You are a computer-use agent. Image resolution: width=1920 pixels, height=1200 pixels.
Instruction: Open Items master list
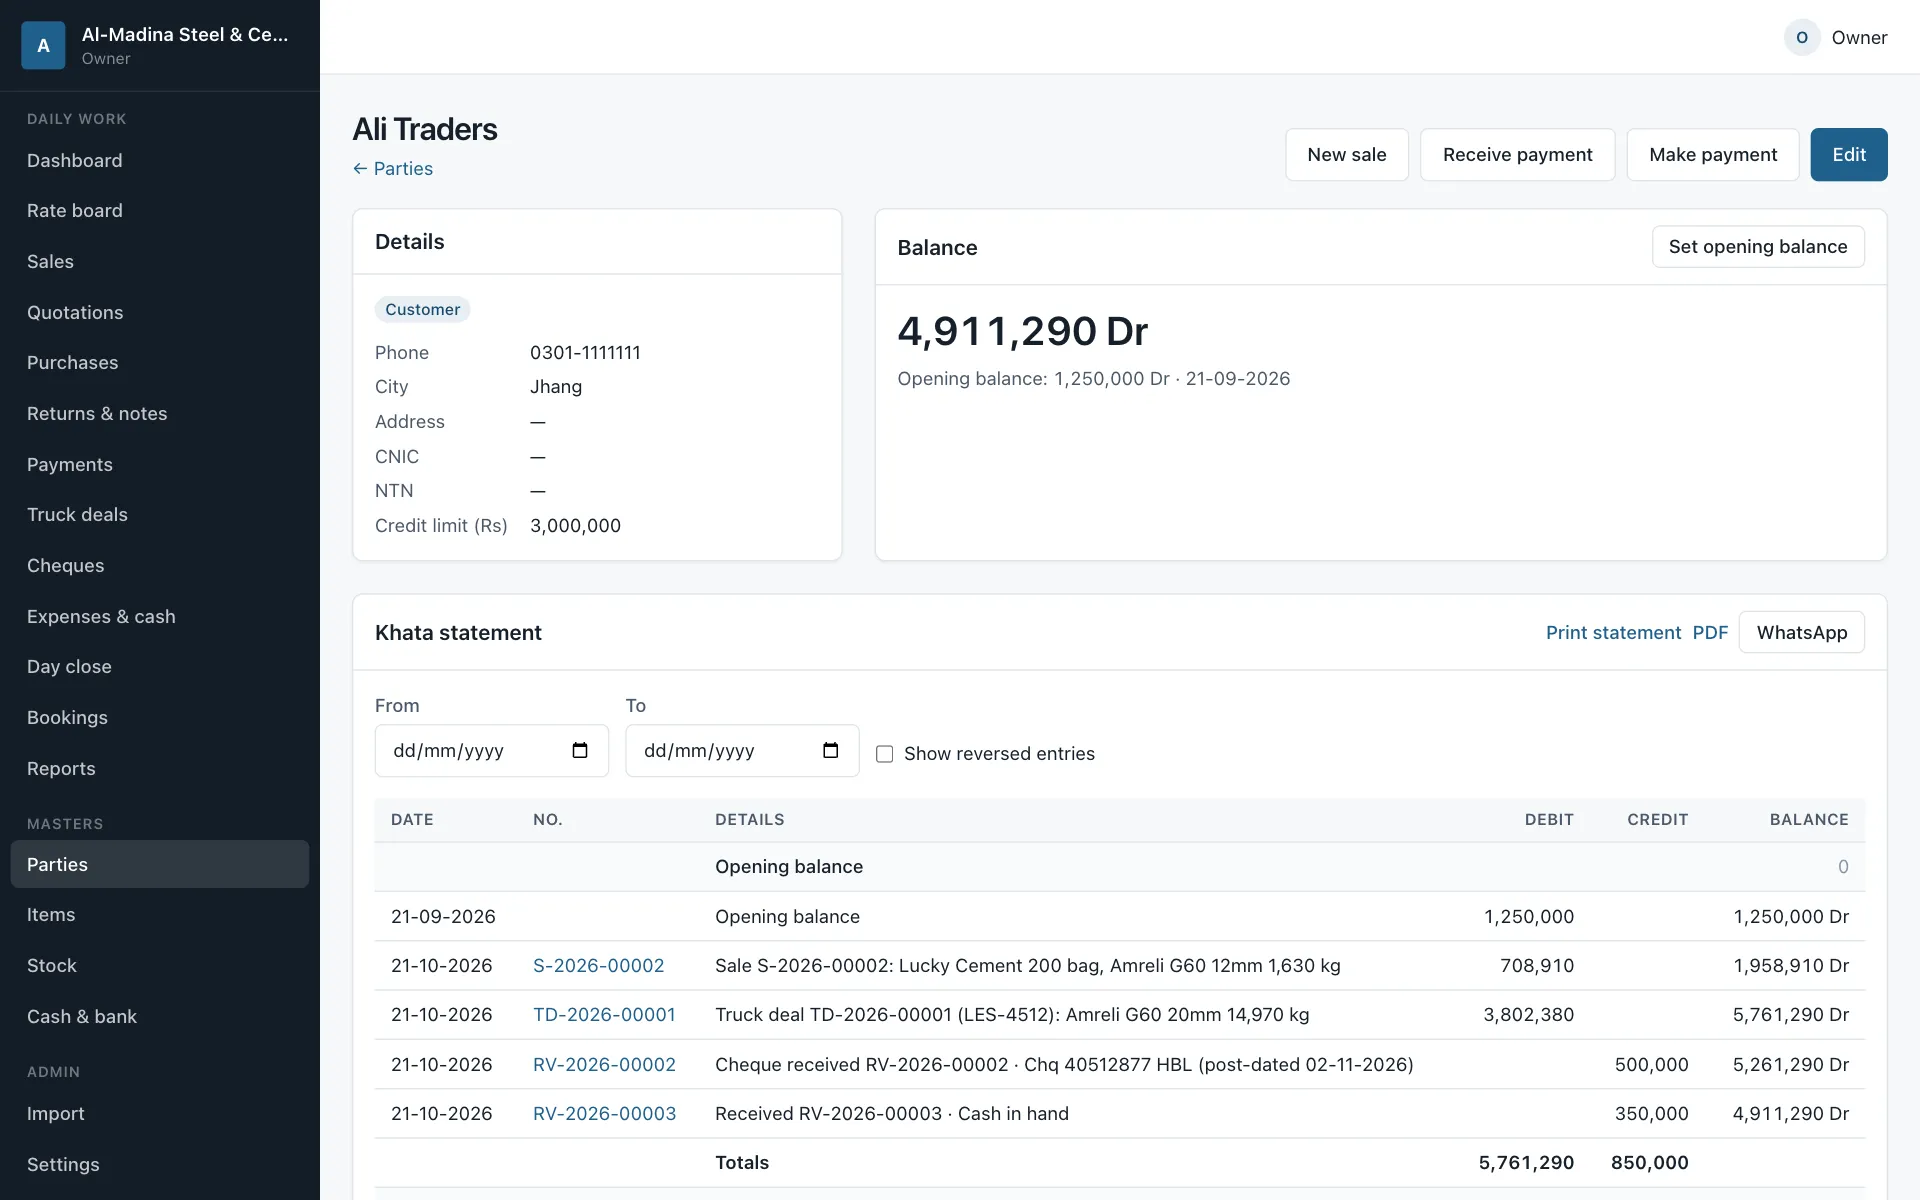pos(160,915)
